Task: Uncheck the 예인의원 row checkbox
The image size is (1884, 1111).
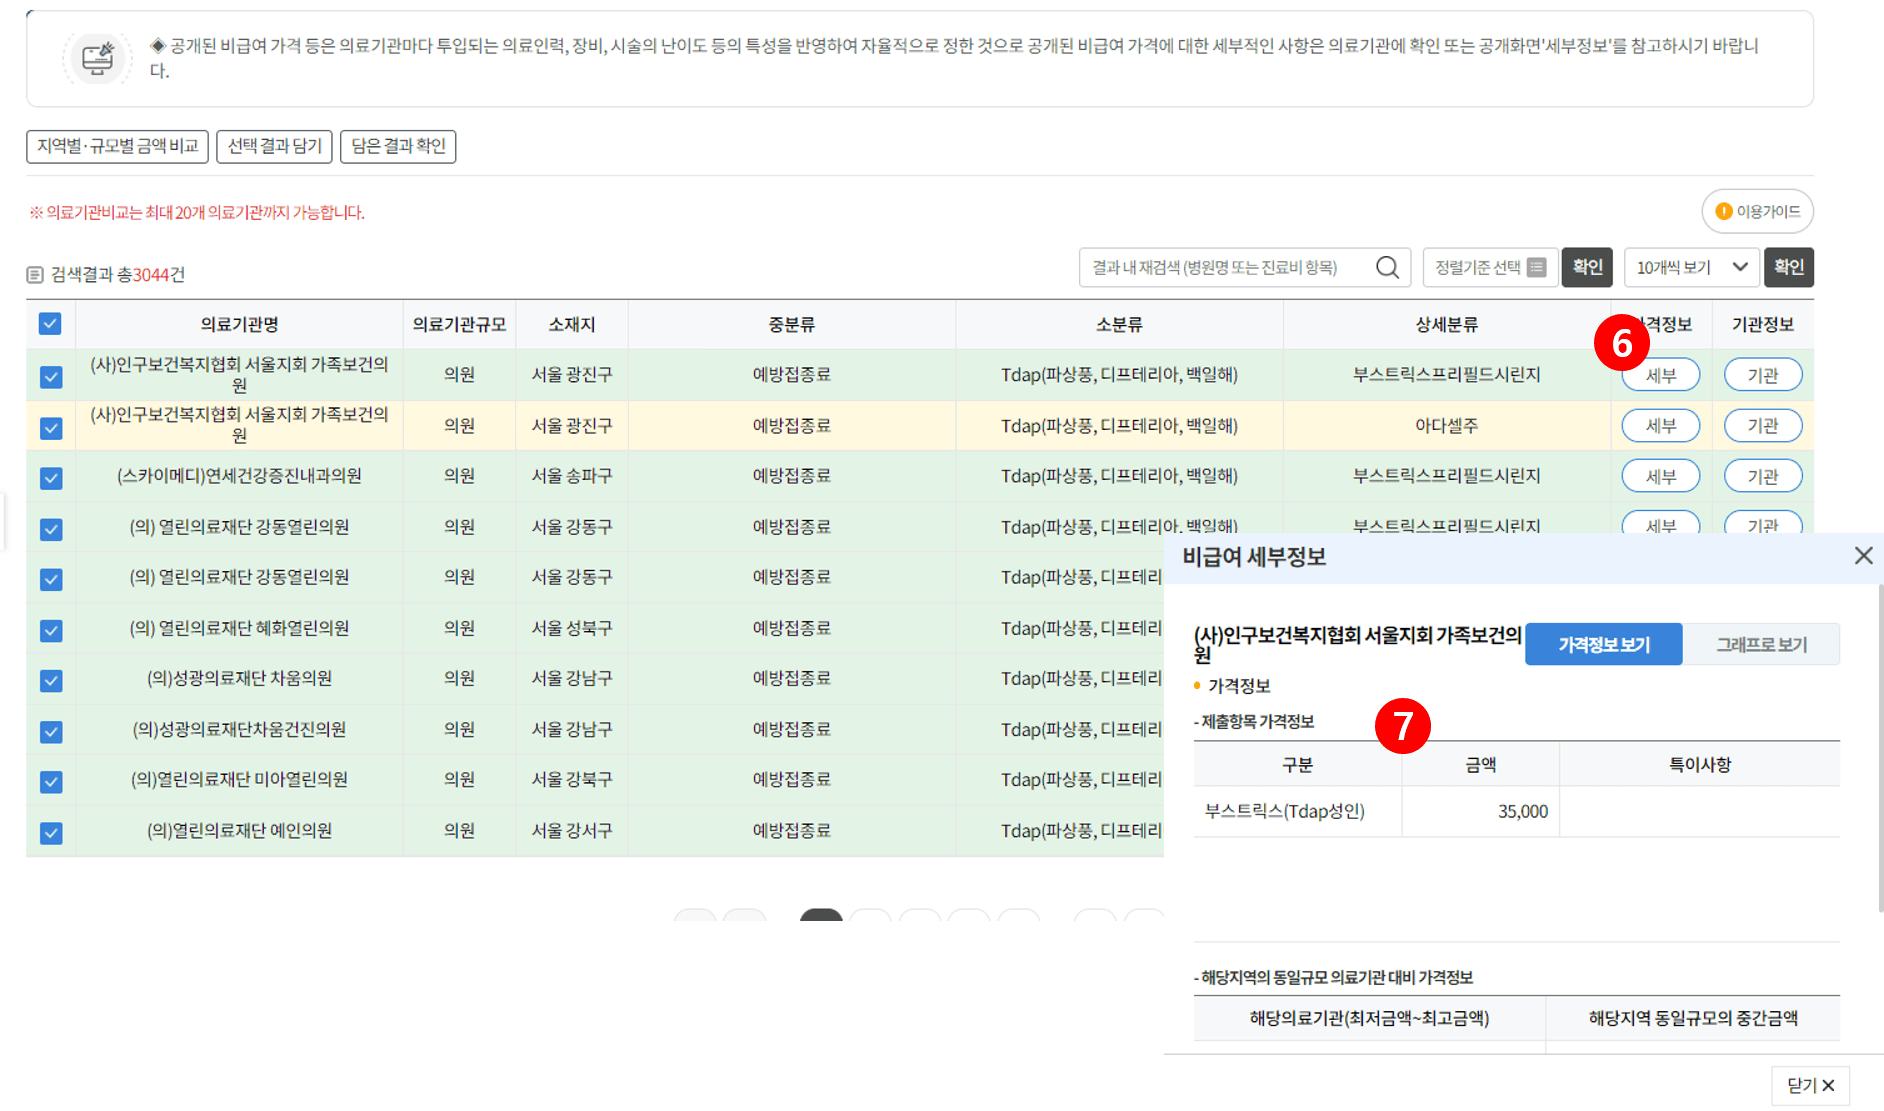Action: coord(50,831)
